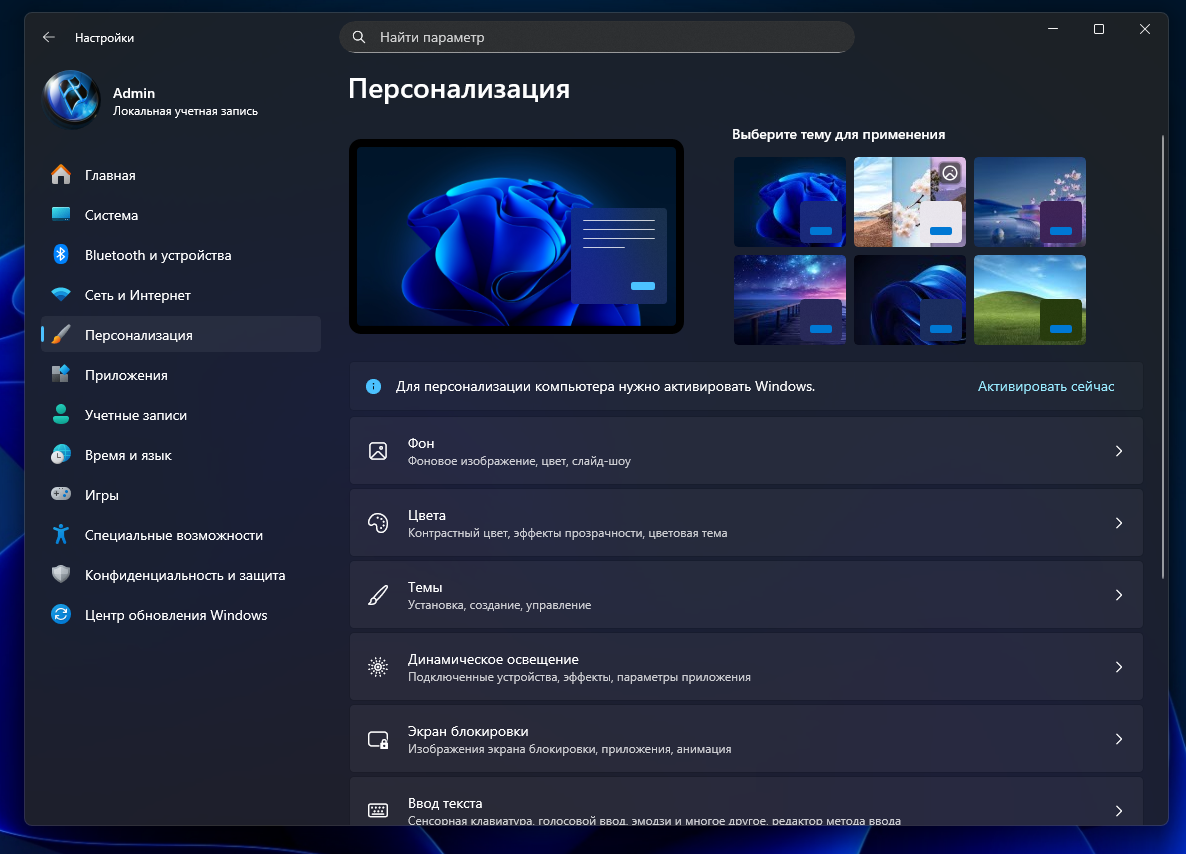Click the Bluetooth icon in sidebar
The image size is (1186, 854).
point(61,255)
